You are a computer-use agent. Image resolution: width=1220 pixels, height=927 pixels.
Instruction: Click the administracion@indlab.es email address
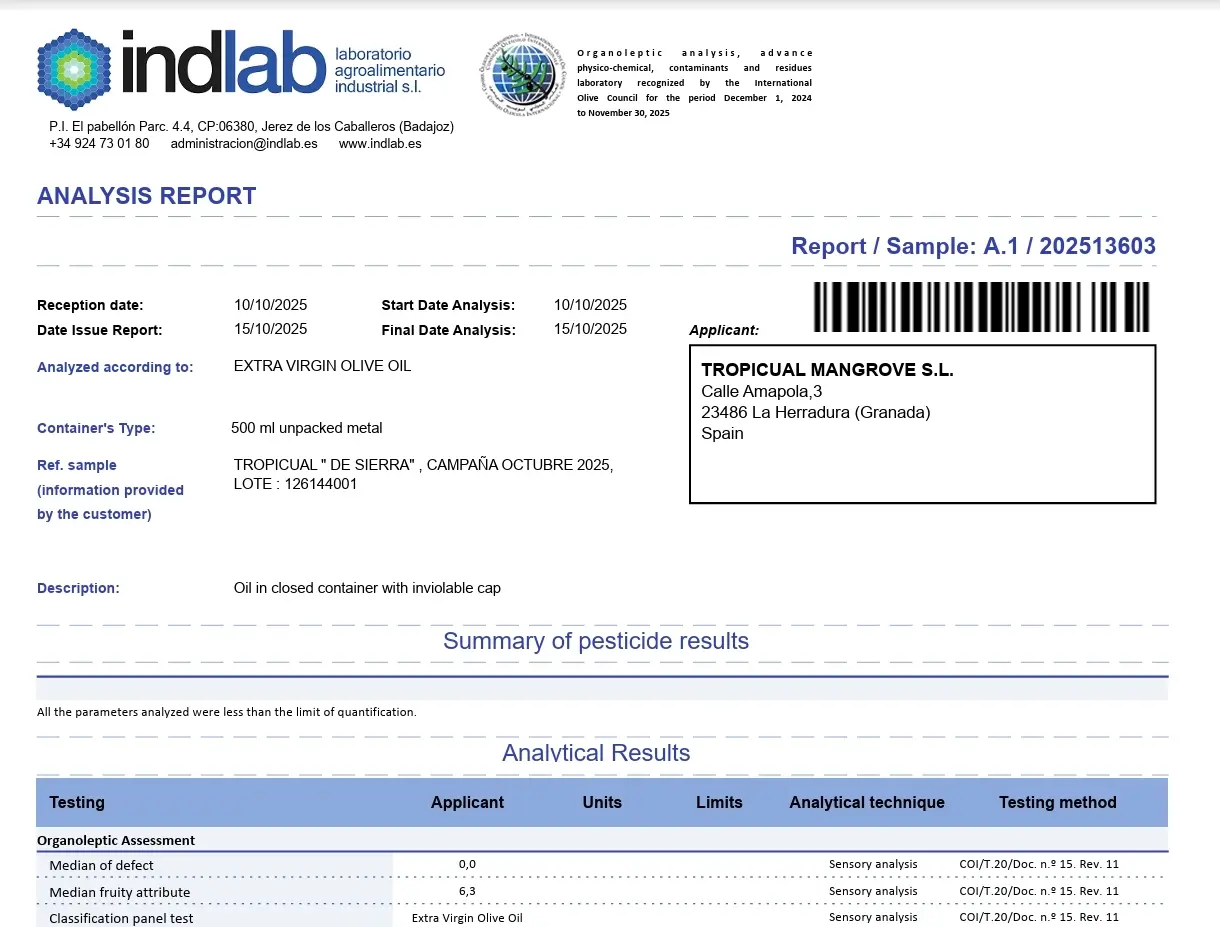click(244, 144)
